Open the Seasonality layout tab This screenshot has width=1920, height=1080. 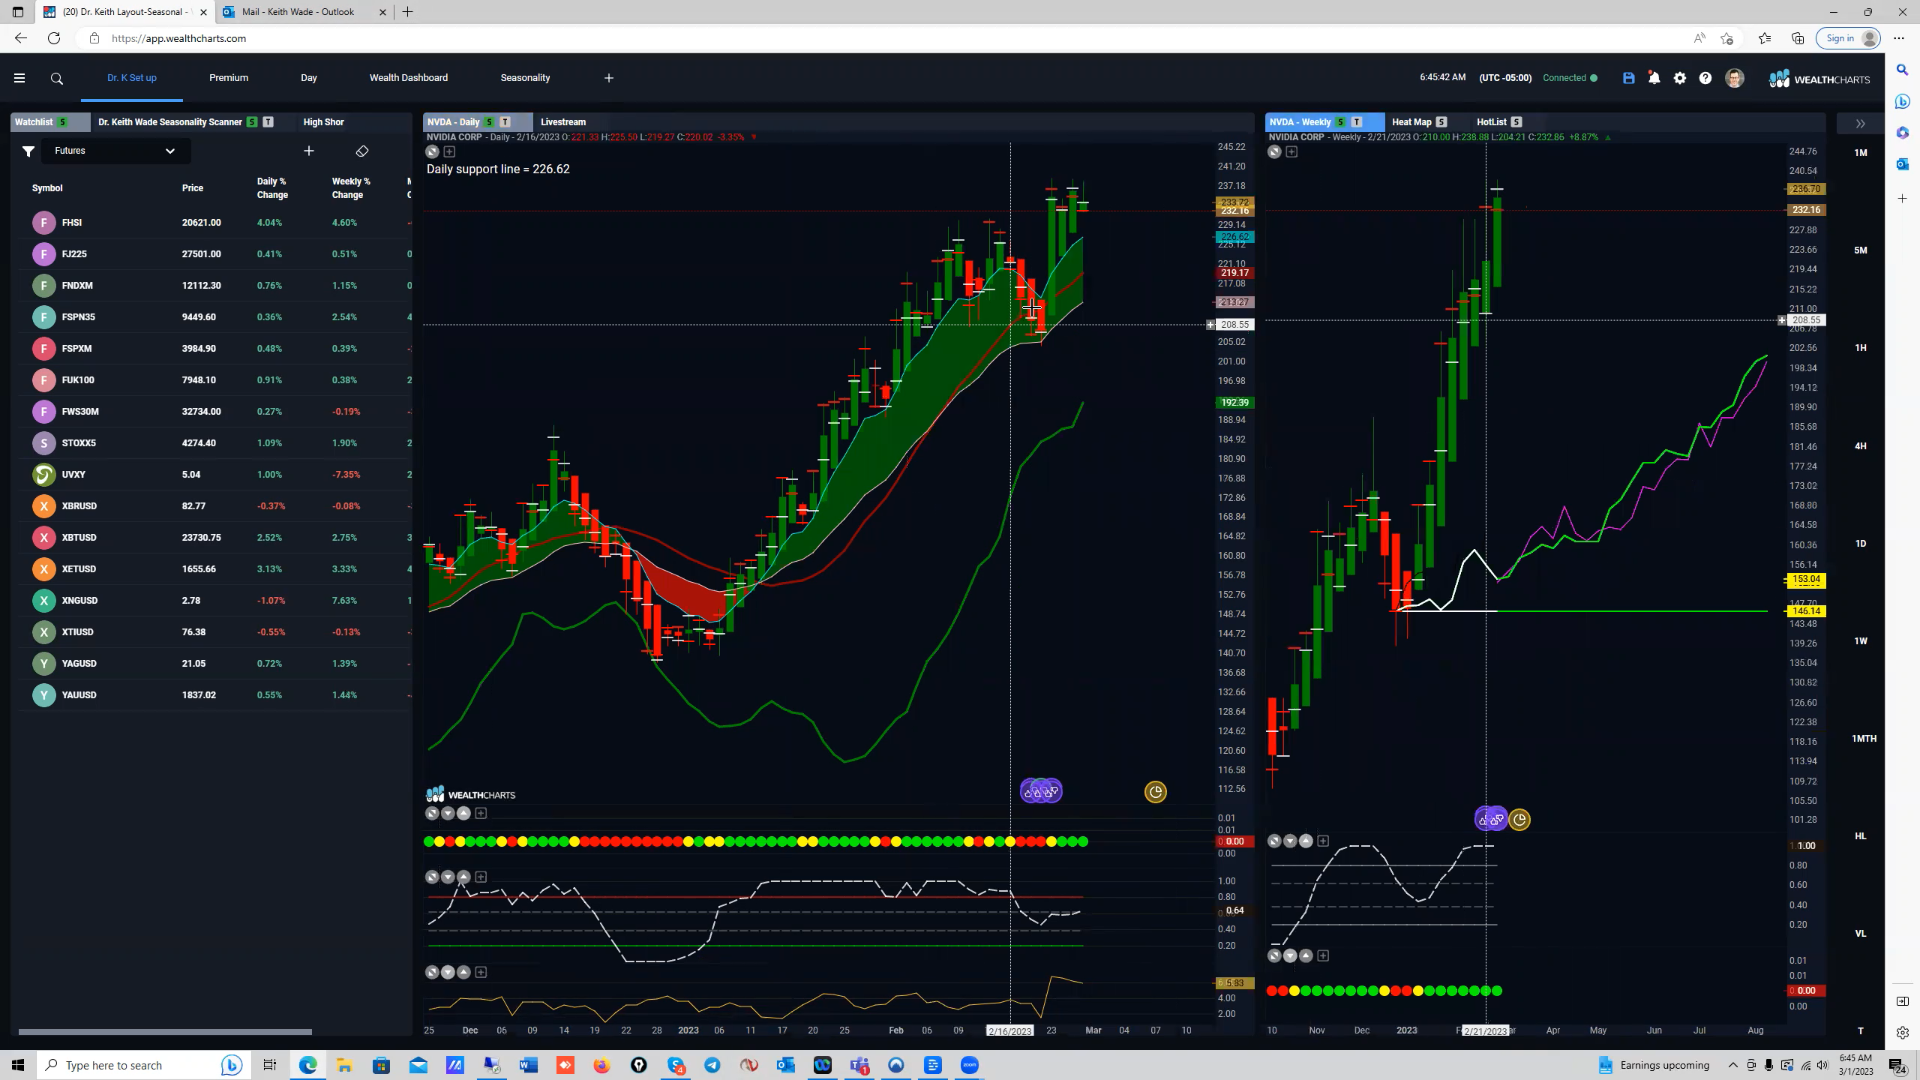click(x=525, y=78)
